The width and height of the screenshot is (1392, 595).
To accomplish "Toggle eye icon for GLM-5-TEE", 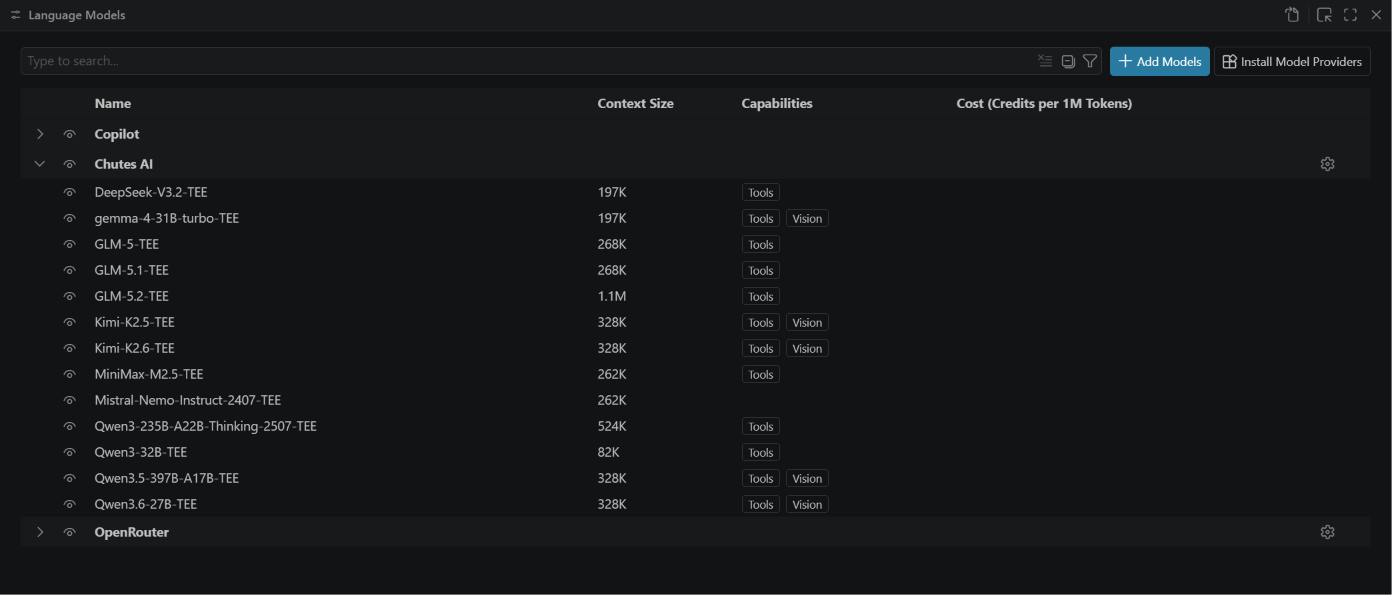I will tap(70, 244).
